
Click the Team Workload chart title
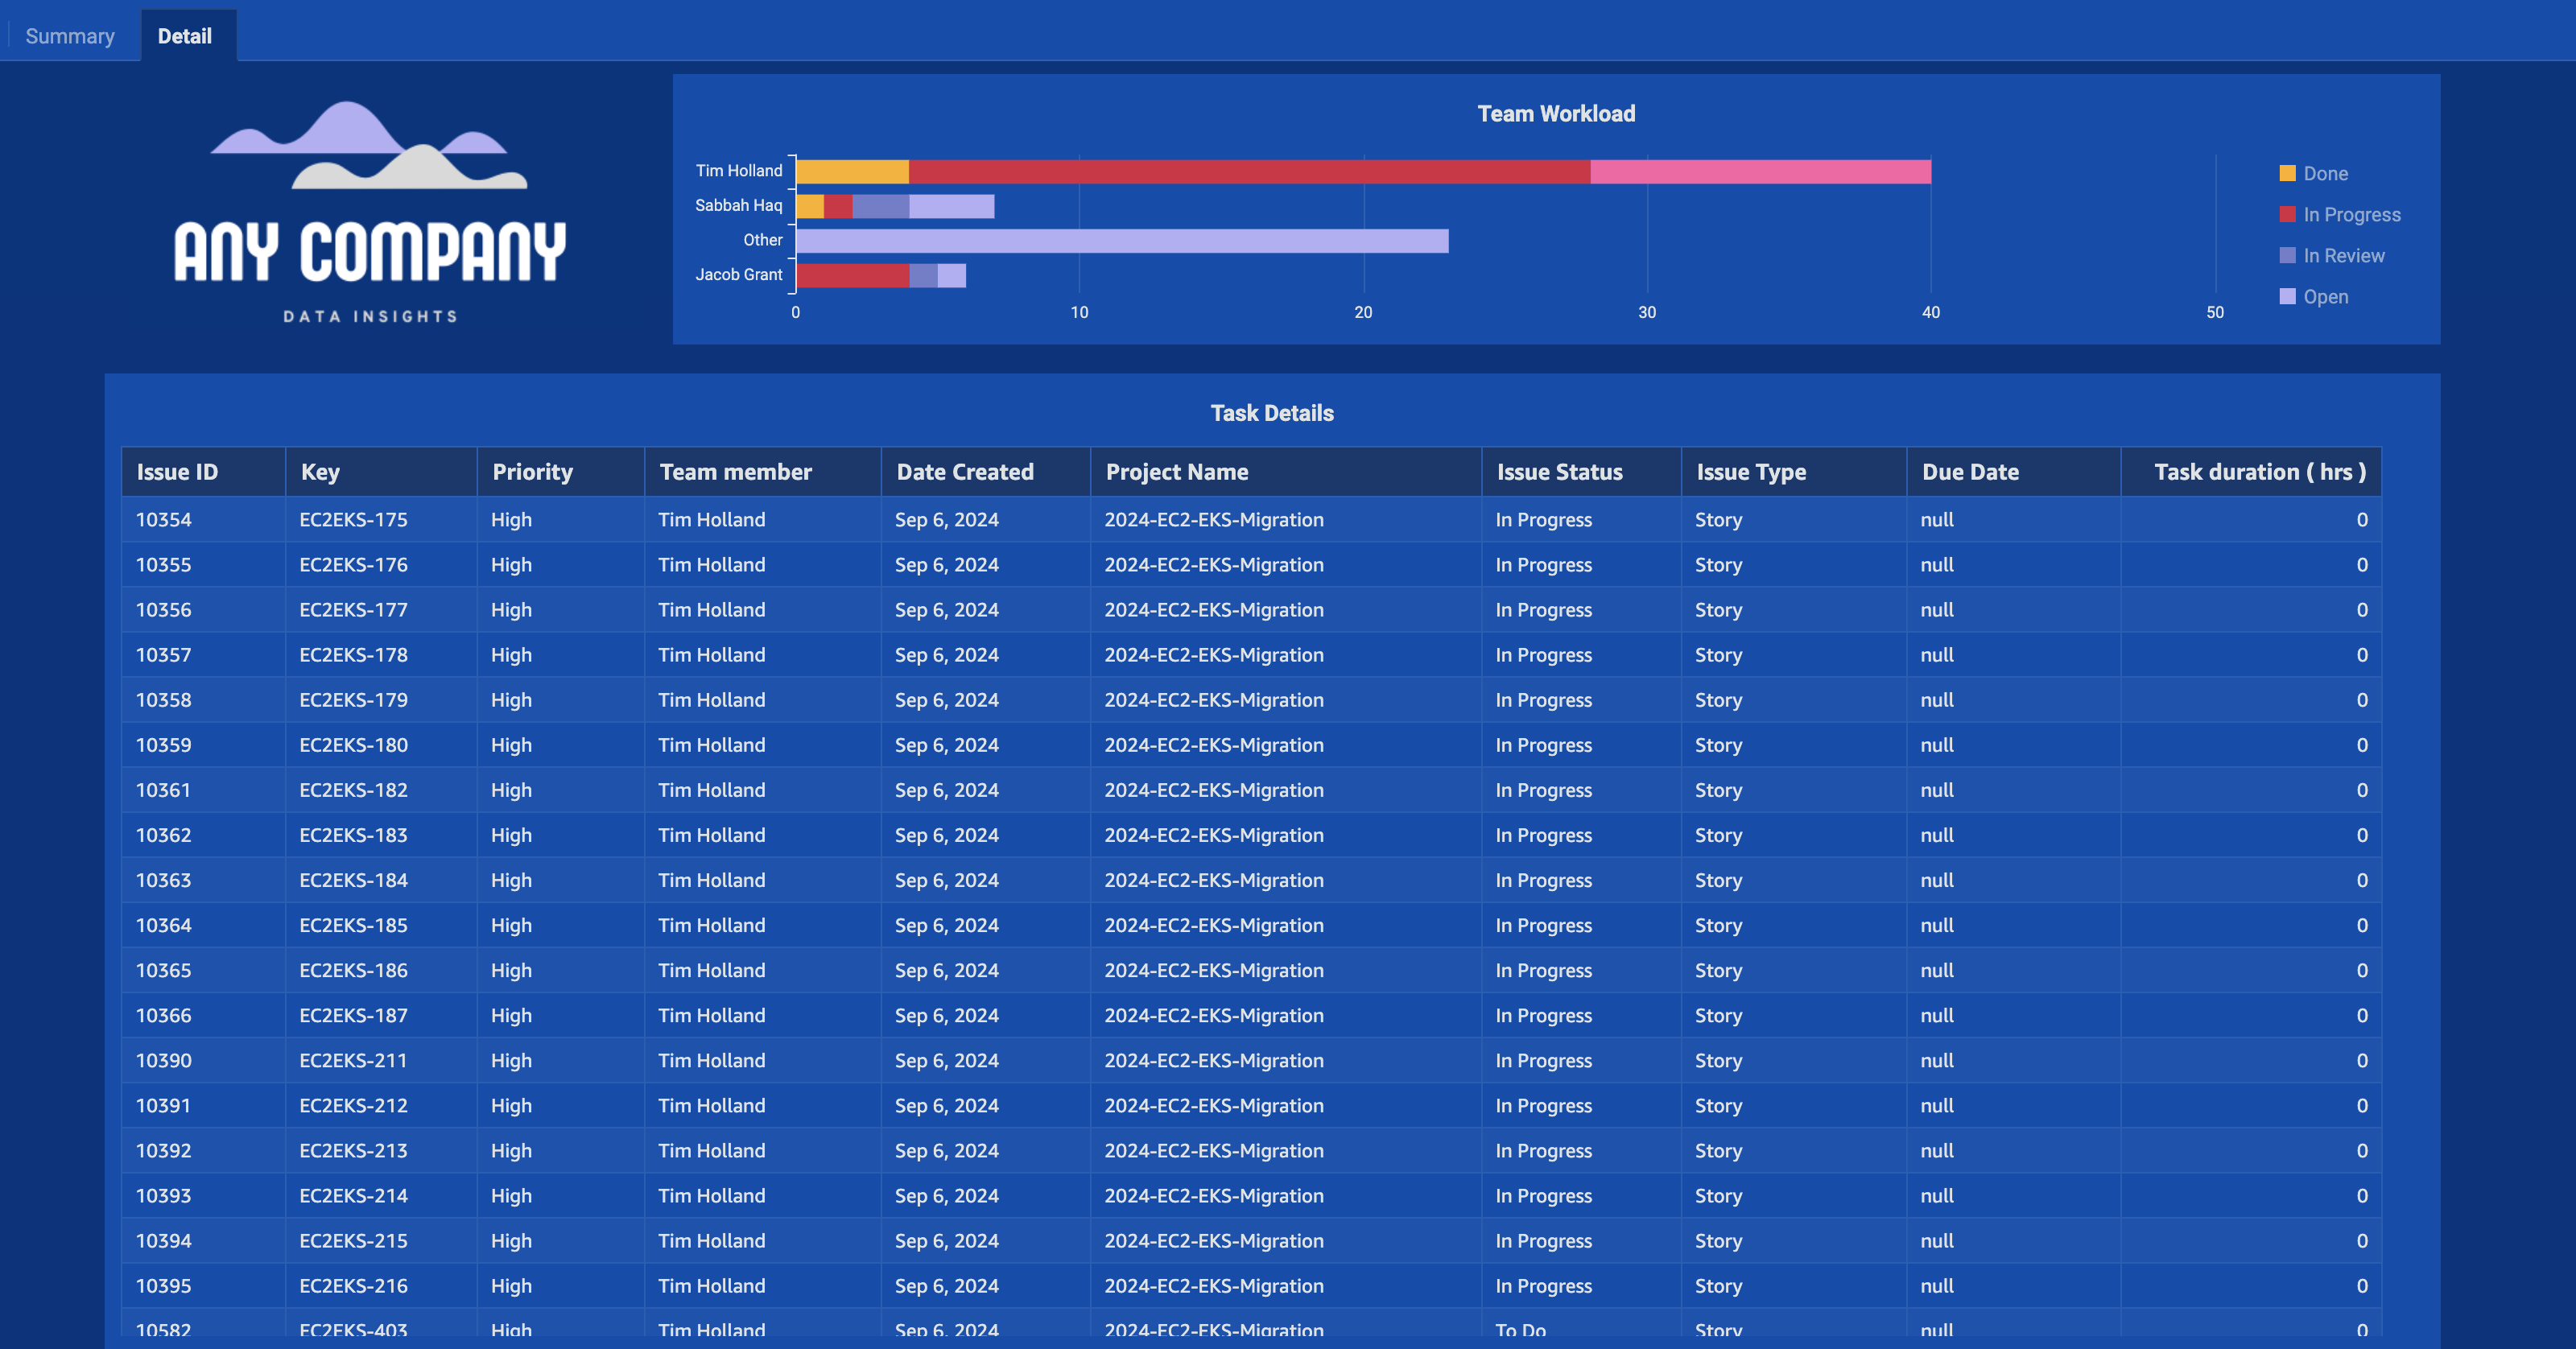click(x=1556, y=114)
